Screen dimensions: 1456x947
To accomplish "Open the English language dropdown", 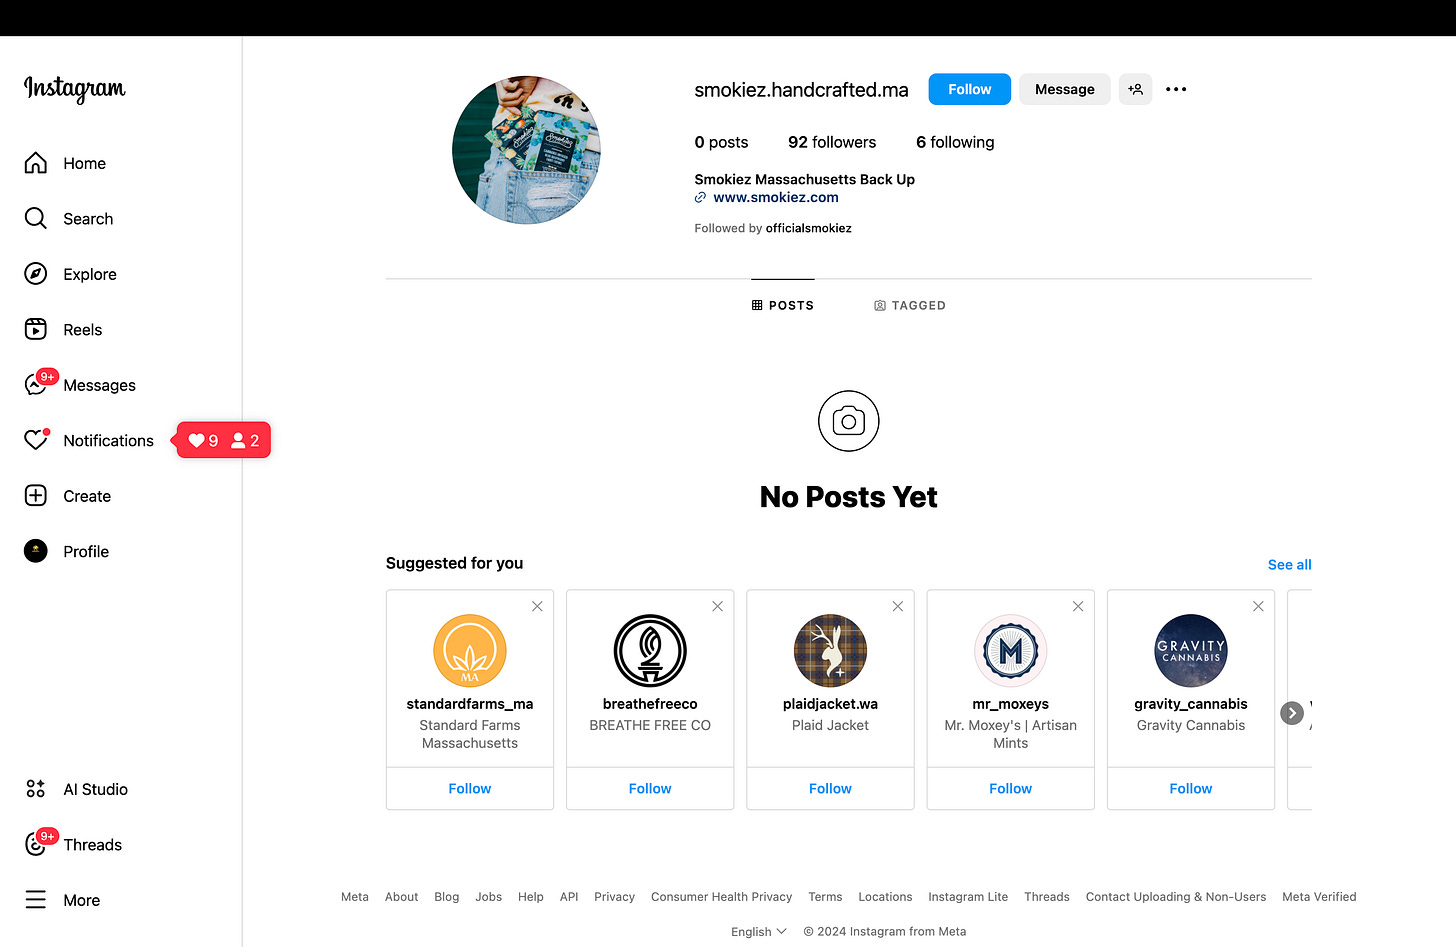I will pyautogui.click(x=759, y=931).
